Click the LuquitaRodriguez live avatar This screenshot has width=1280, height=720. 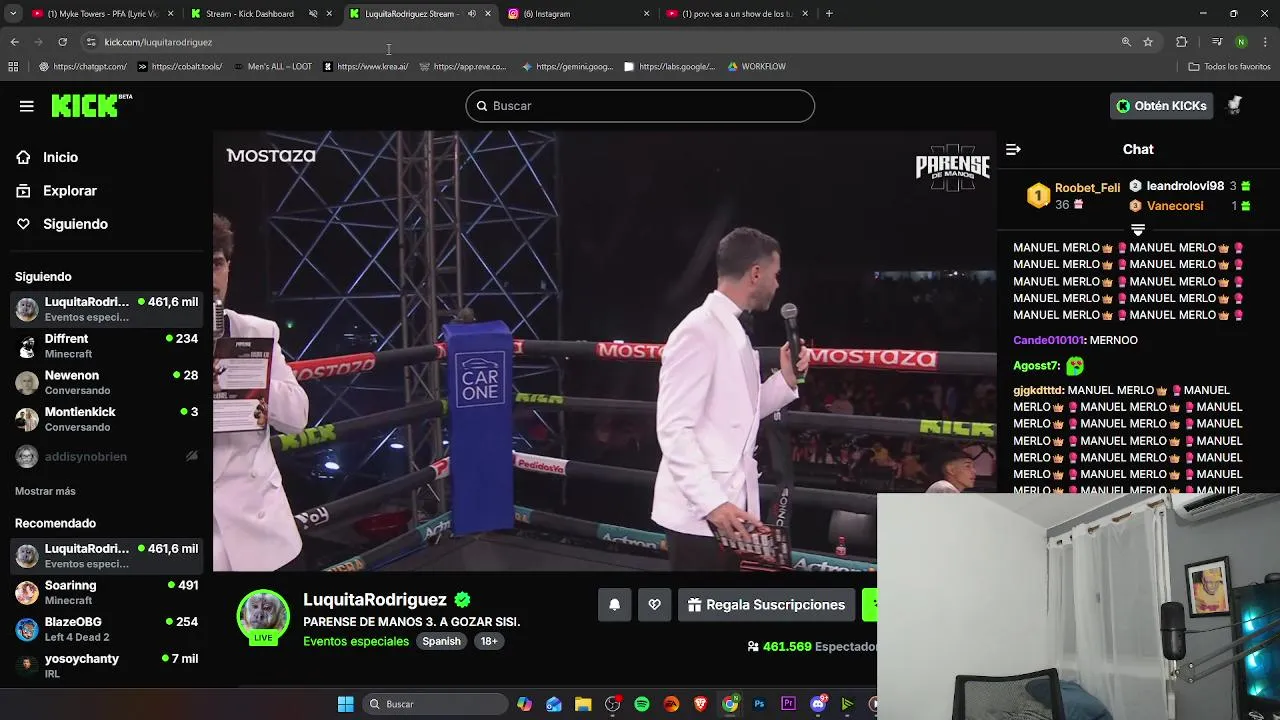click(263, 616)
